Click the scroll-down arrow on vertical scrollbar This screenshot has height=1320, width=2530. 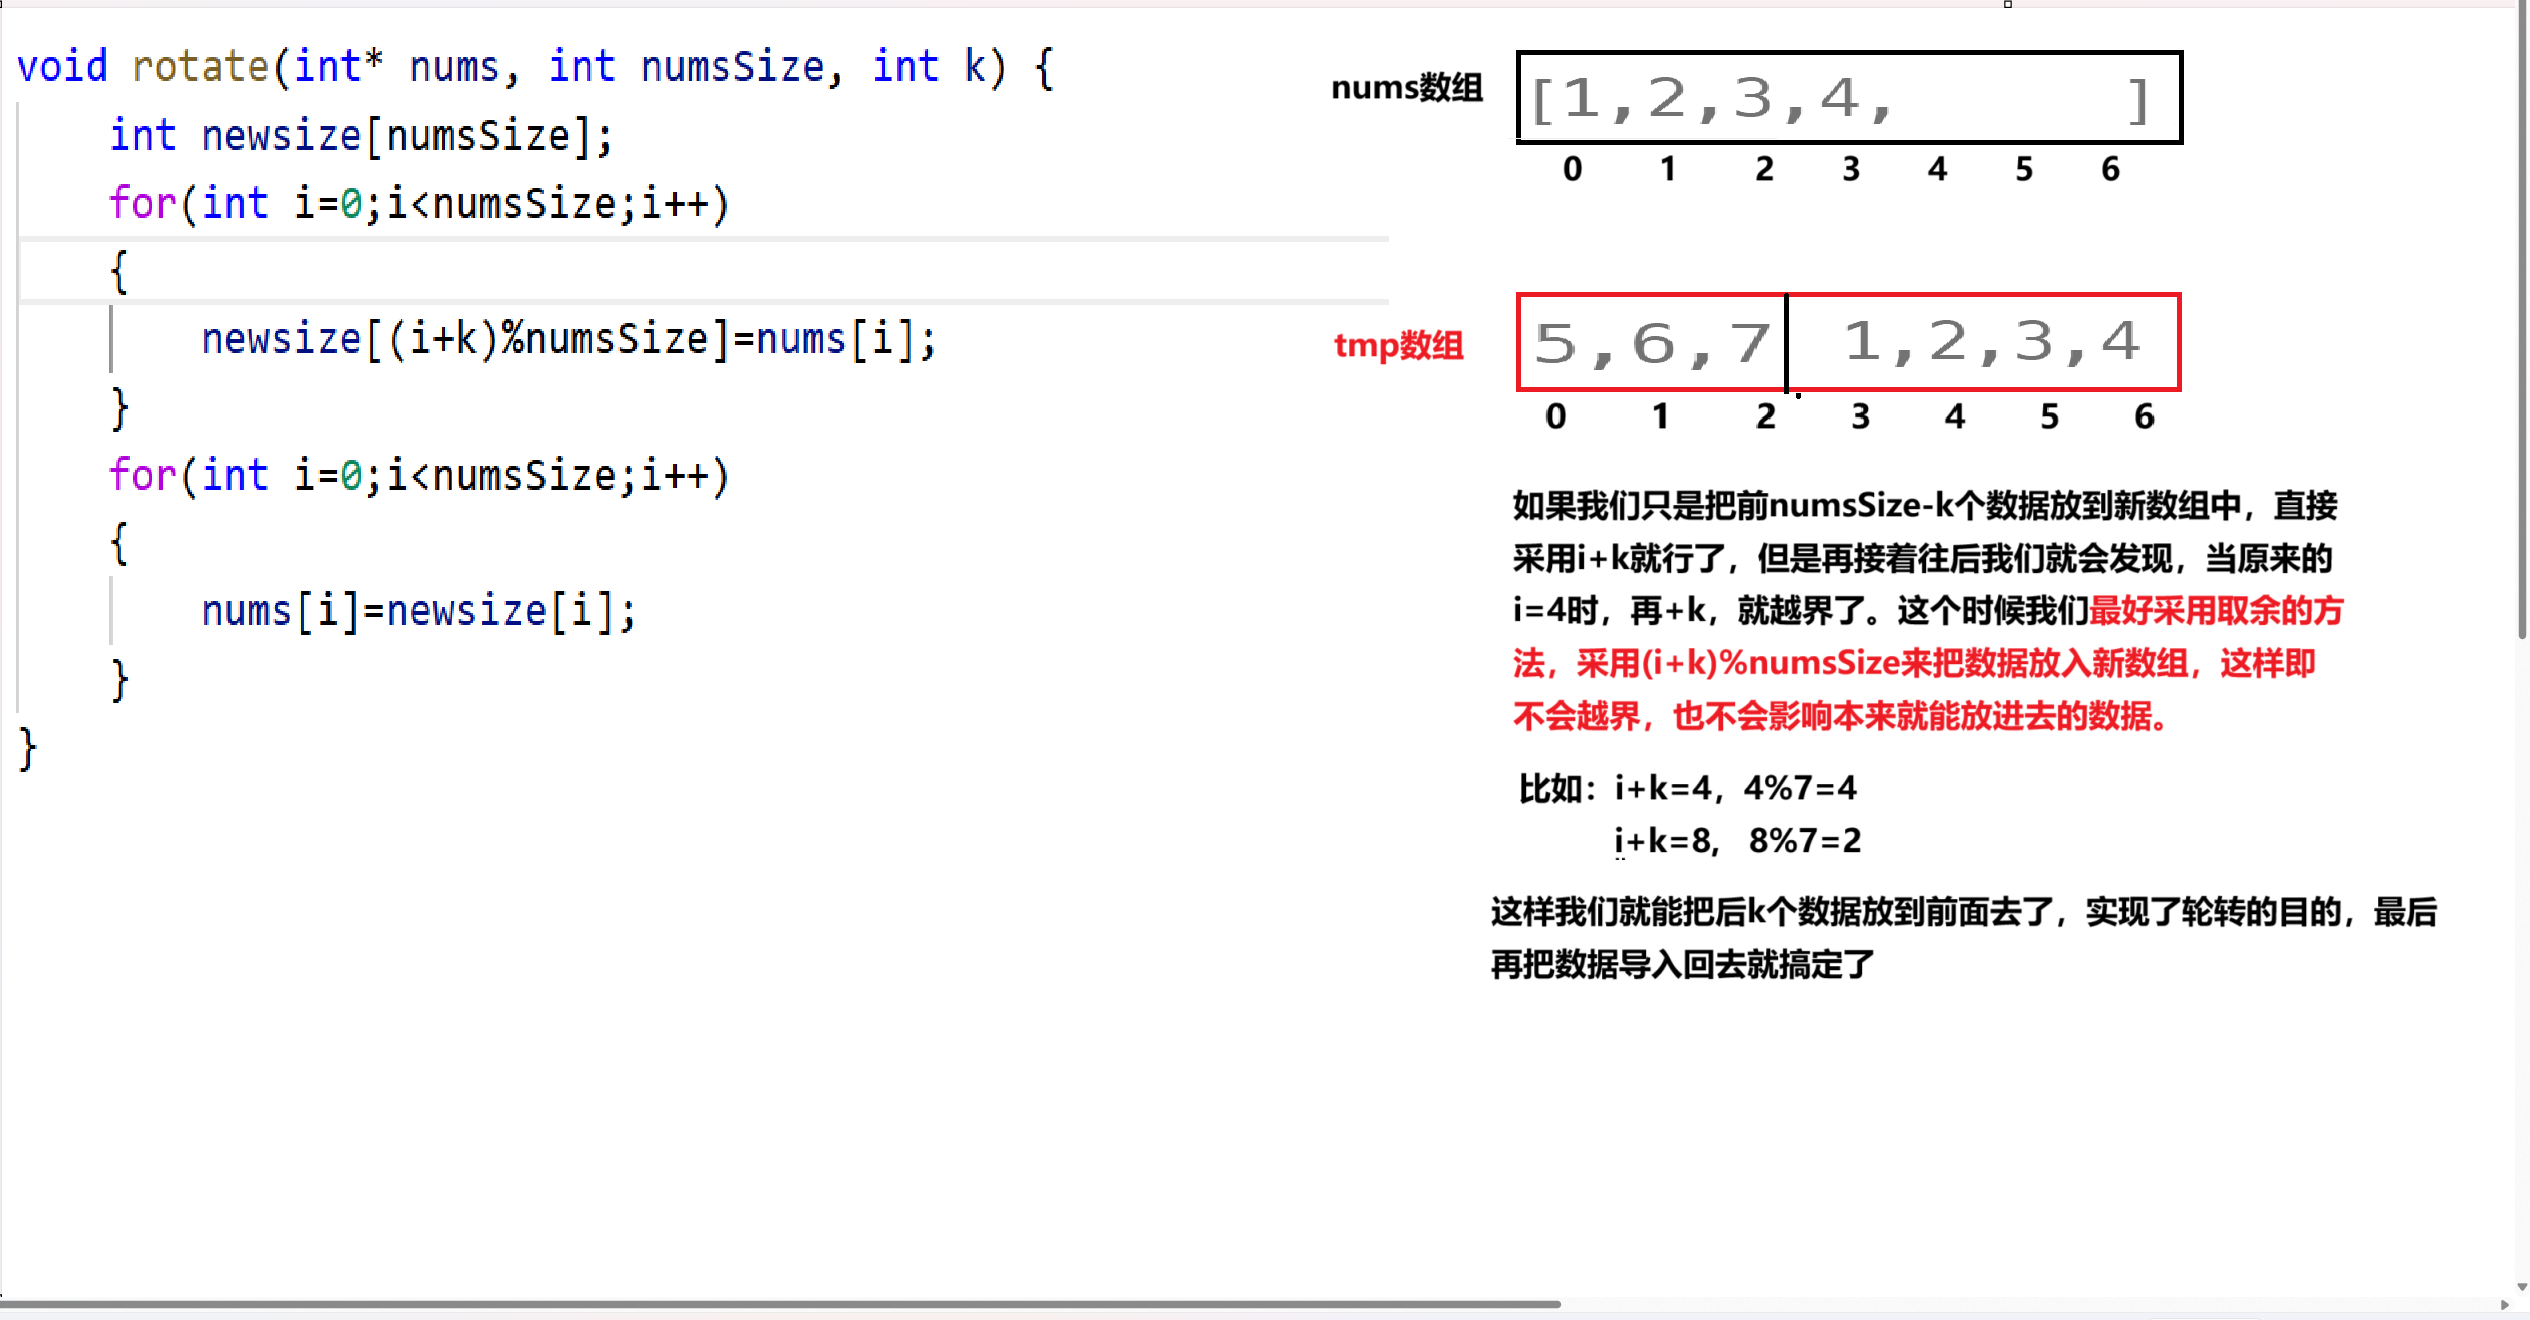(x=2521, y=1287)
